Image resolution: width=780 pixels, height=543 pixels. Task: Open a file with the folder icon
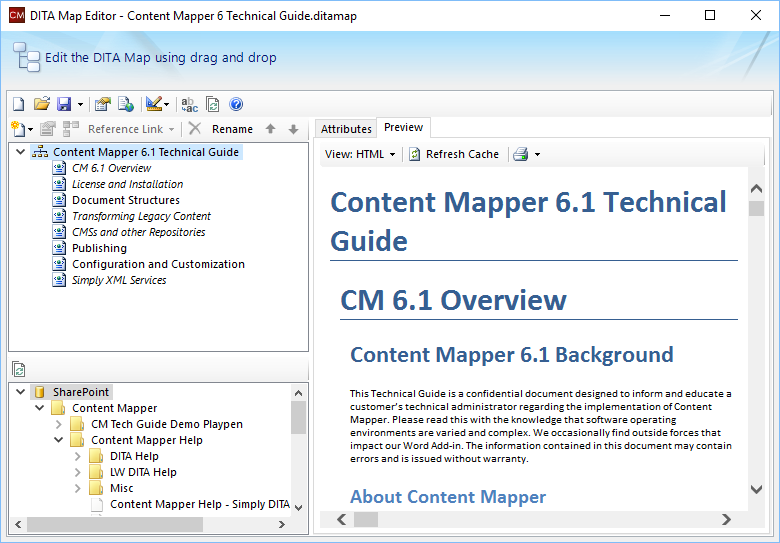(41, 104)
